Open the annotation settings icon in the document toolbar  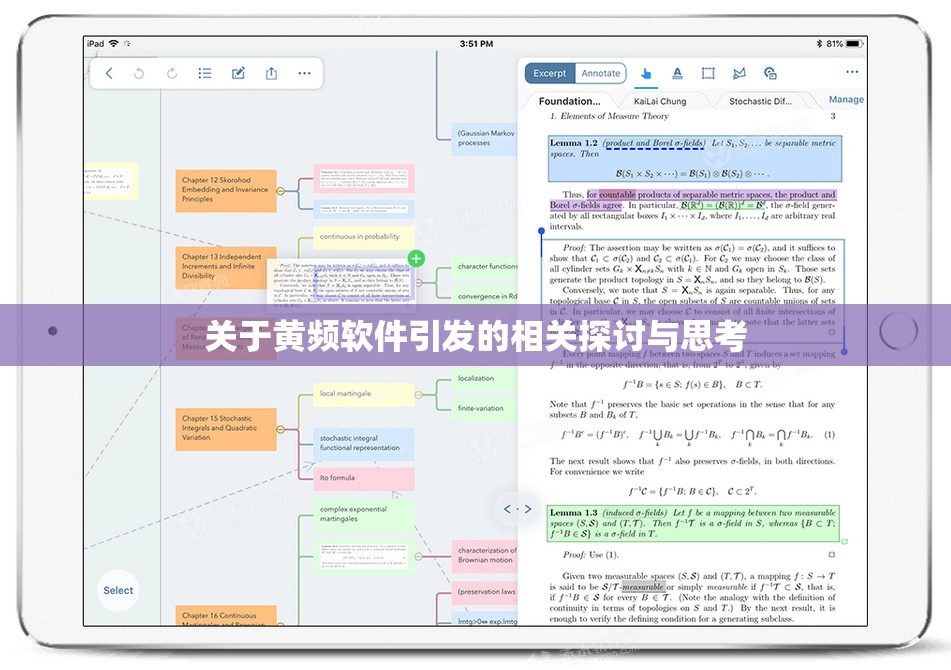[x=770, y=73]
